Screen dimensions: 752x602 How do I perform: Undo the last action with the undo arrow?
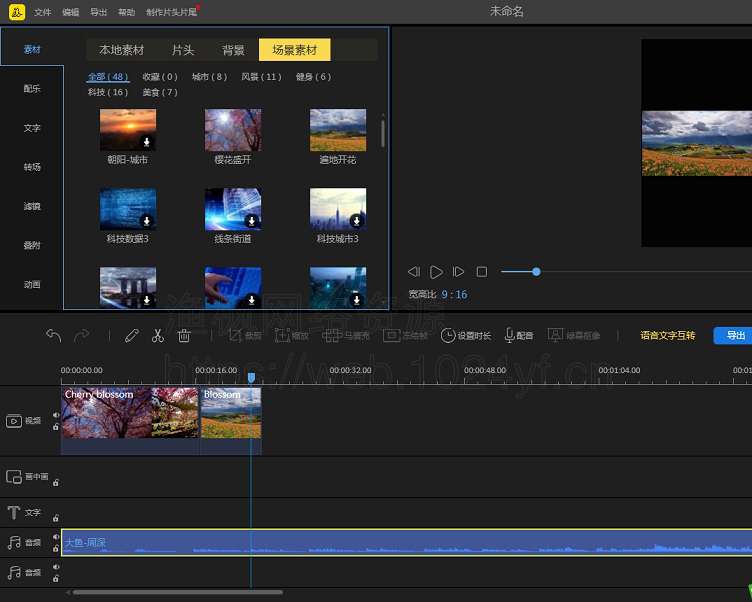pyautogui.click(x=54, y=336)
